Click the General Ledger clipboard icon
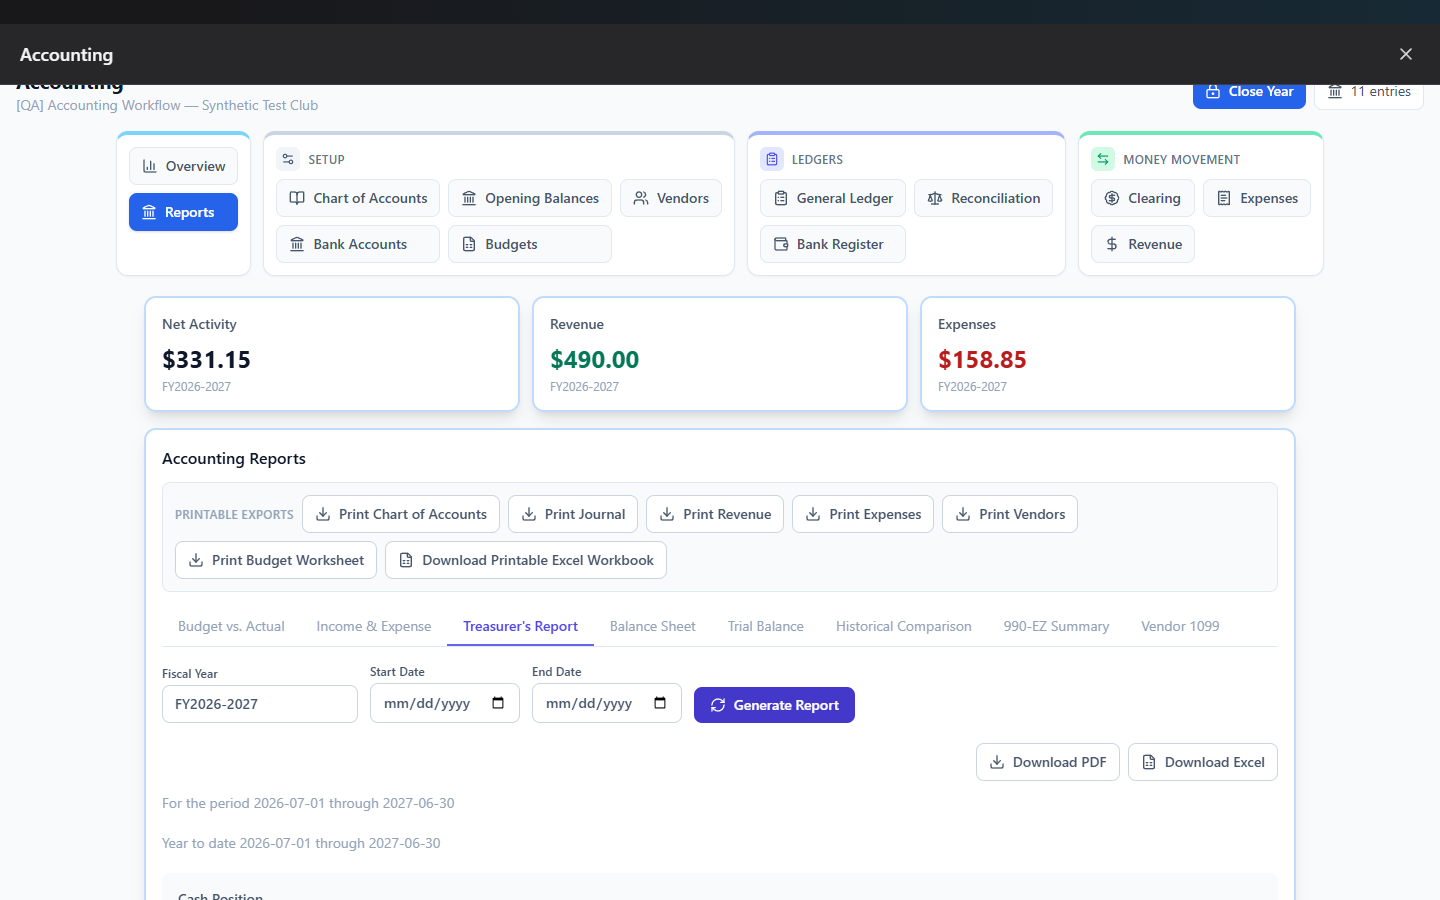Screen dimensions: 1440x900 781,198
